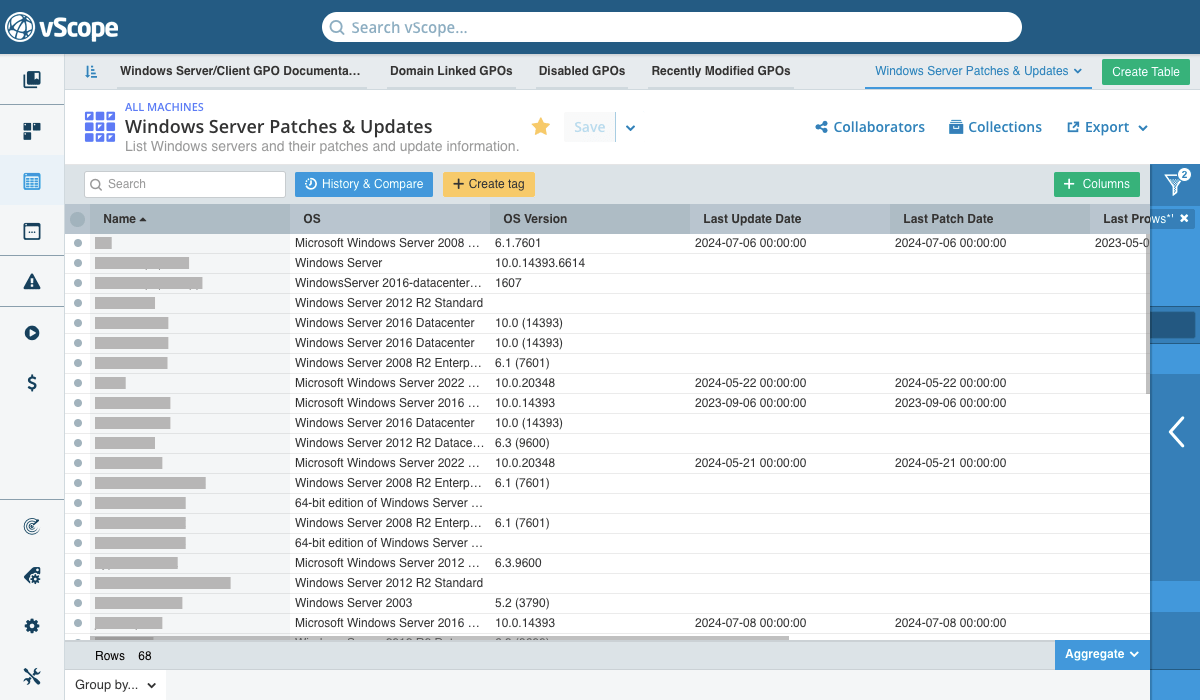Switch to Disabled GPOs tab
Screen dimensions: 1200x700
tap(582, 71)
